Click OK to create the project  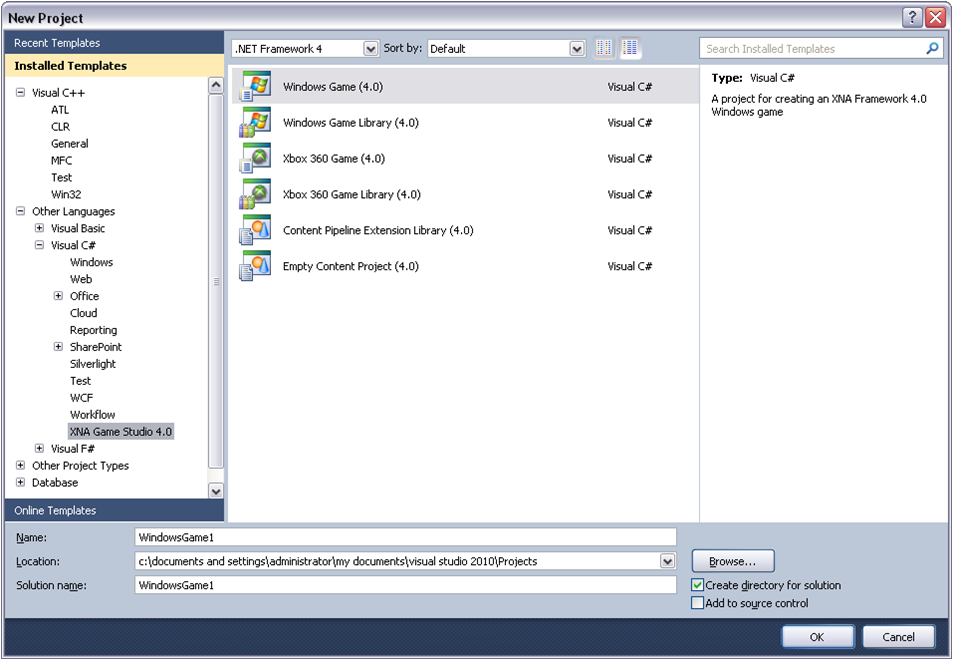(x=817, y=636)
